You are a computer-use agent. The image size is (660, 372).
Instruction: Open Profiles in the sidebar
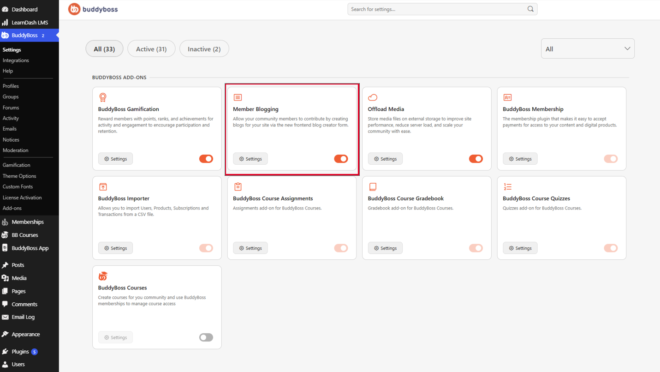click(x=11, y=86)
